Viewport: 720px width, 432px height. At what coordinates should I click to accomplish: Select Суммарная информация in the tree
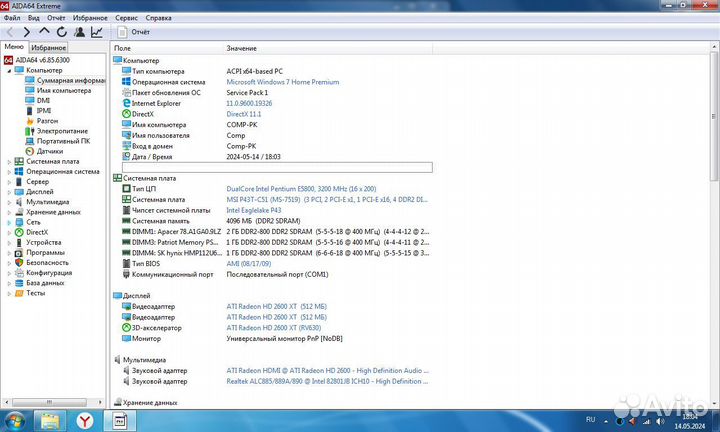[x=65, y=80]
